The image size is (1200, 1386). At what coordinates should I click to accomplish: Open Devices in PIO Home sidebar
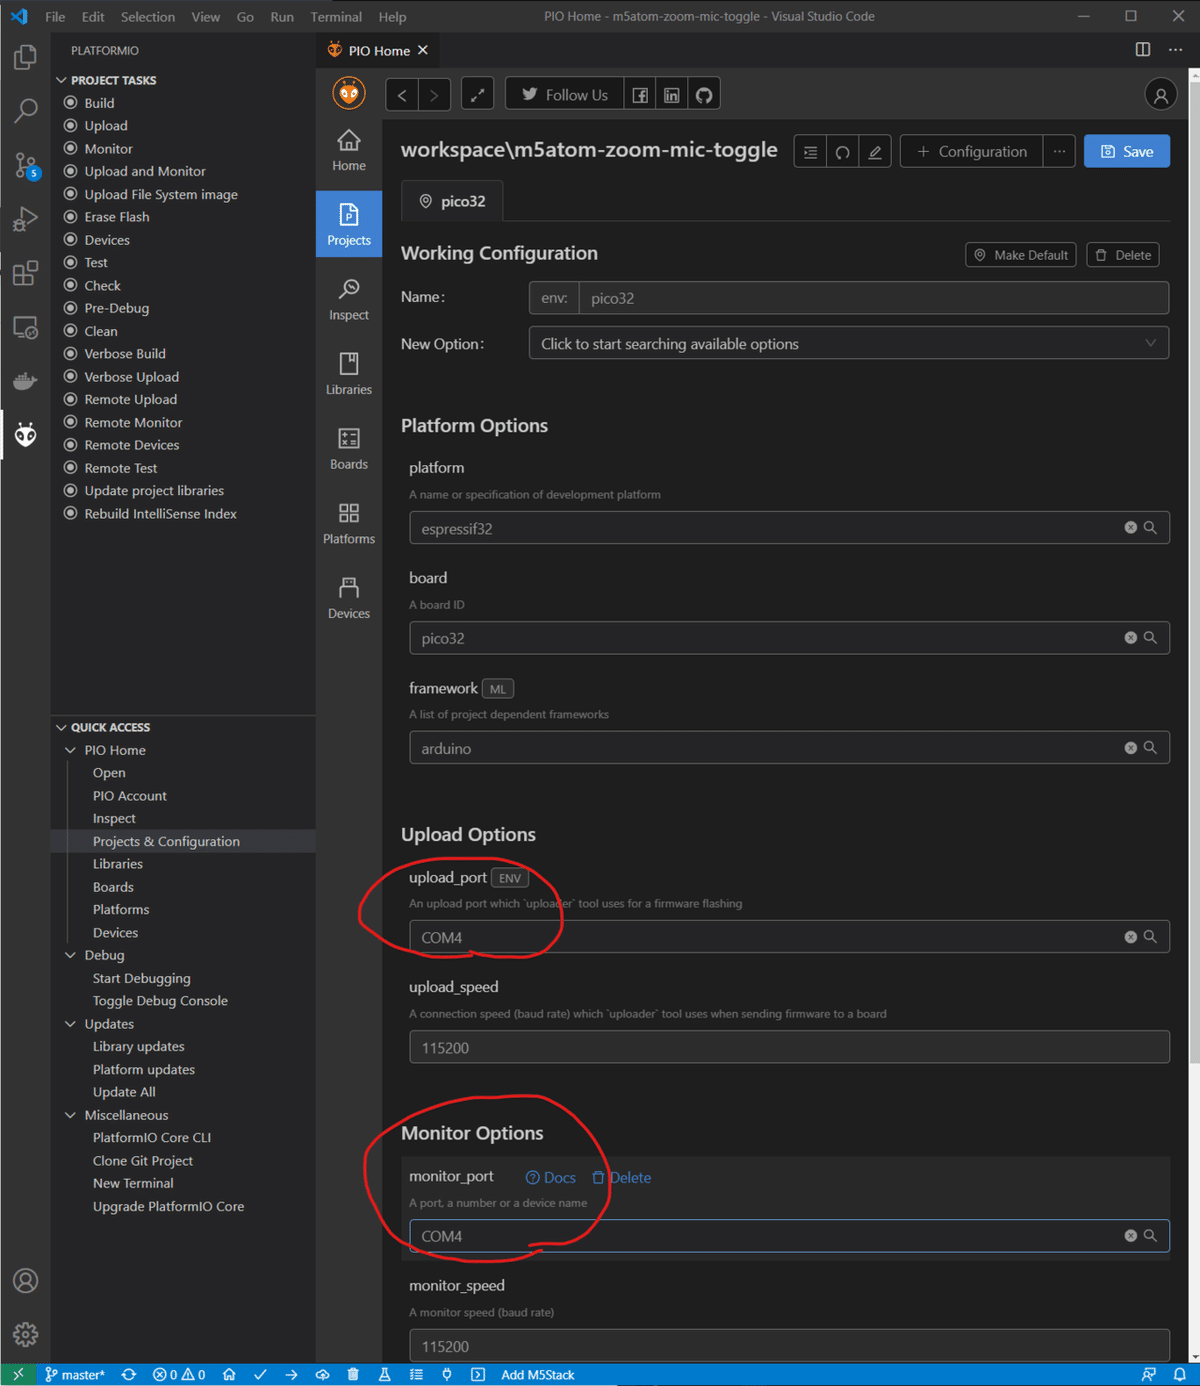point(349,599)
